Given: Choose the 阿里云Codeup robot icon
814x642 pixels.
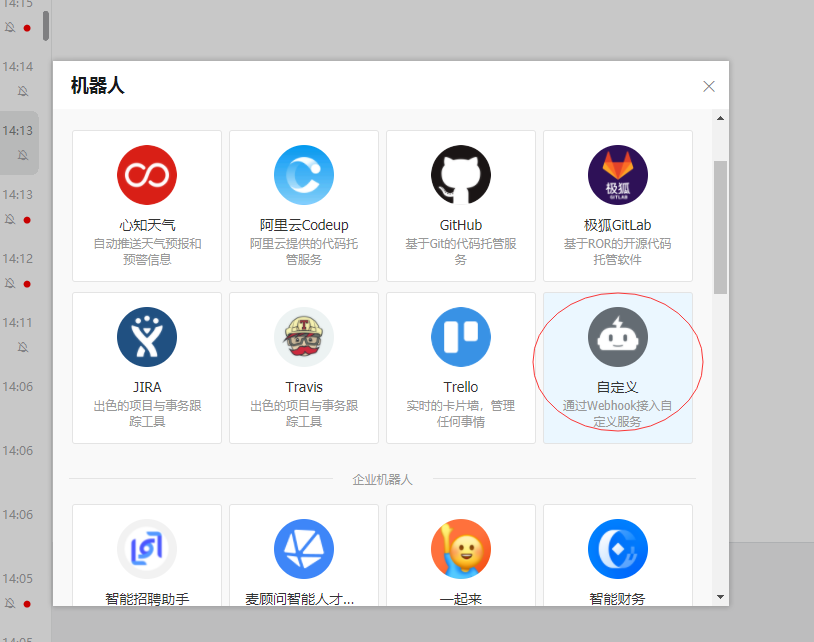Looking at the screenshot, I should pyautogui.click(x=304, y=175).
